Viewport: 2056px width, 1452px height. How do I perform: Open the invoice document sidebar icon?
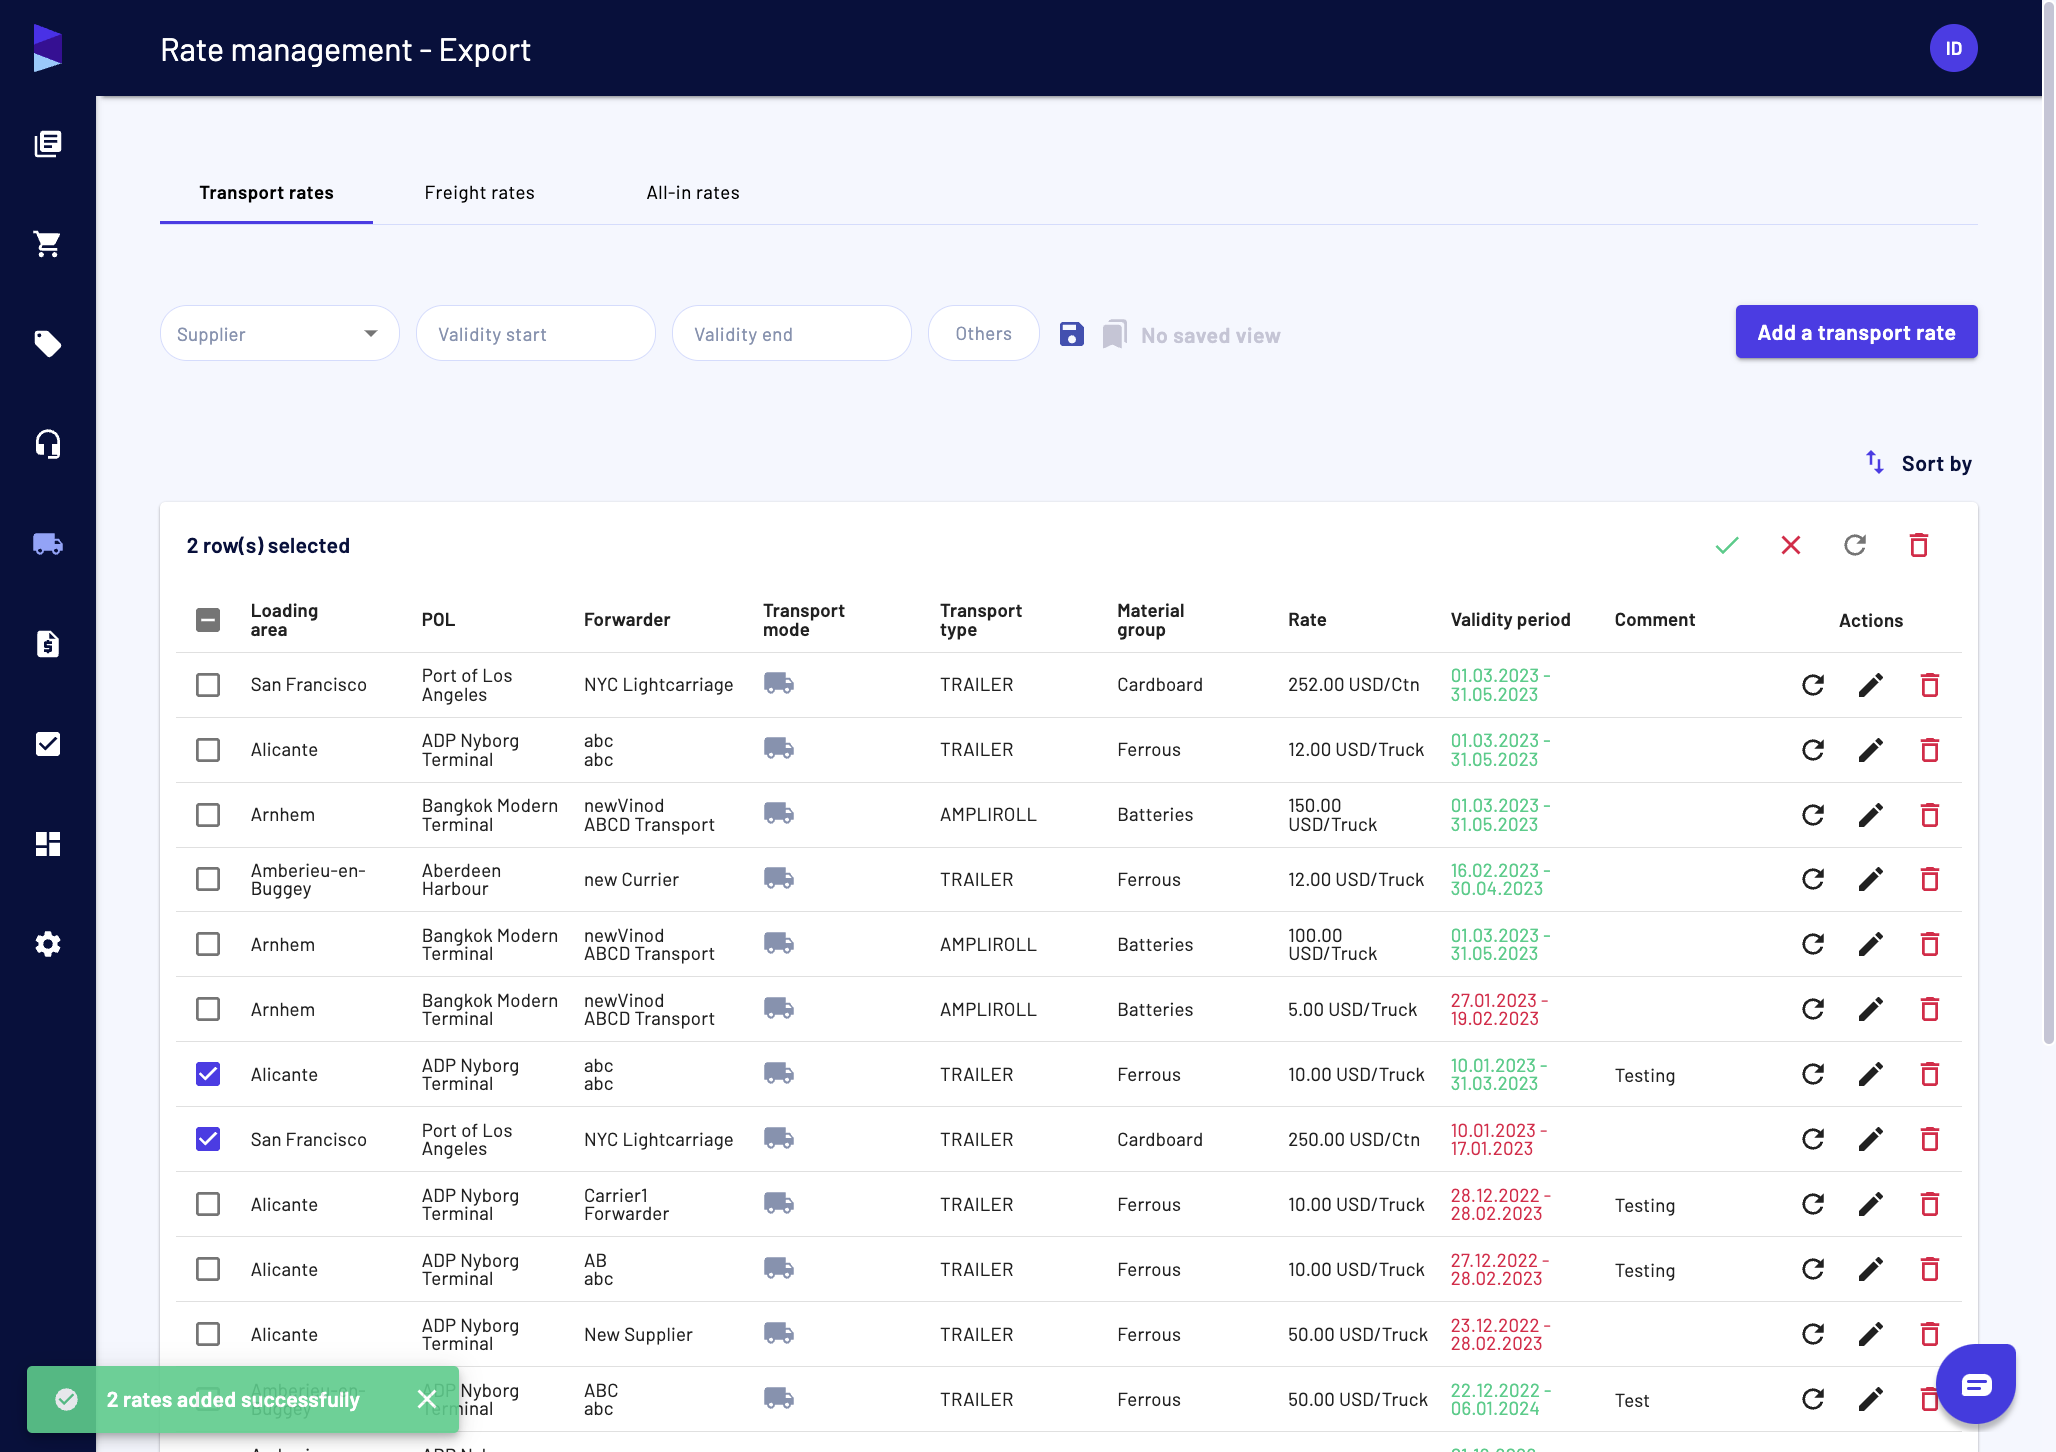(x=48, y=644)
